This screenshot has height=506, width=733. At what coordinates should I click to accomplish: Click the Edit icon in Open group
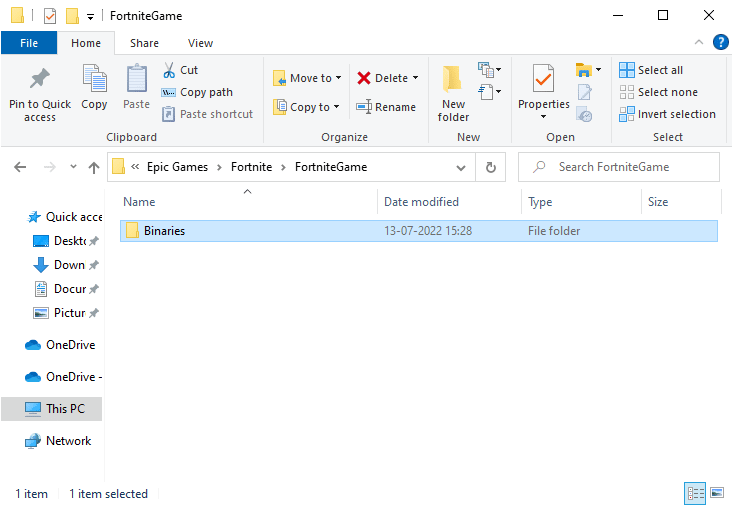click(x=584, y=92)
